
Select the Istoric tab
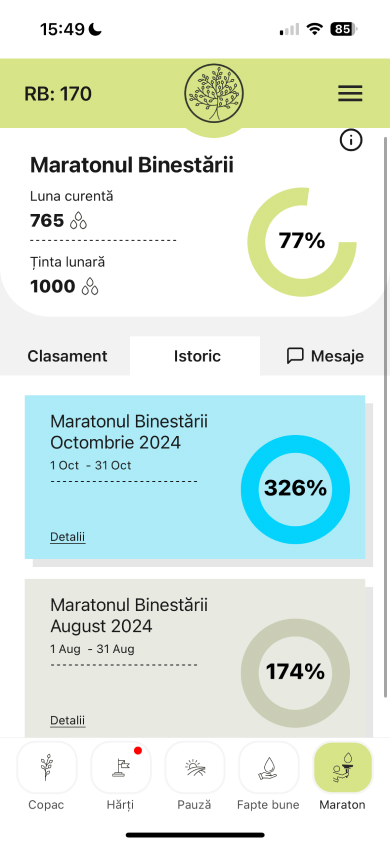197,356
